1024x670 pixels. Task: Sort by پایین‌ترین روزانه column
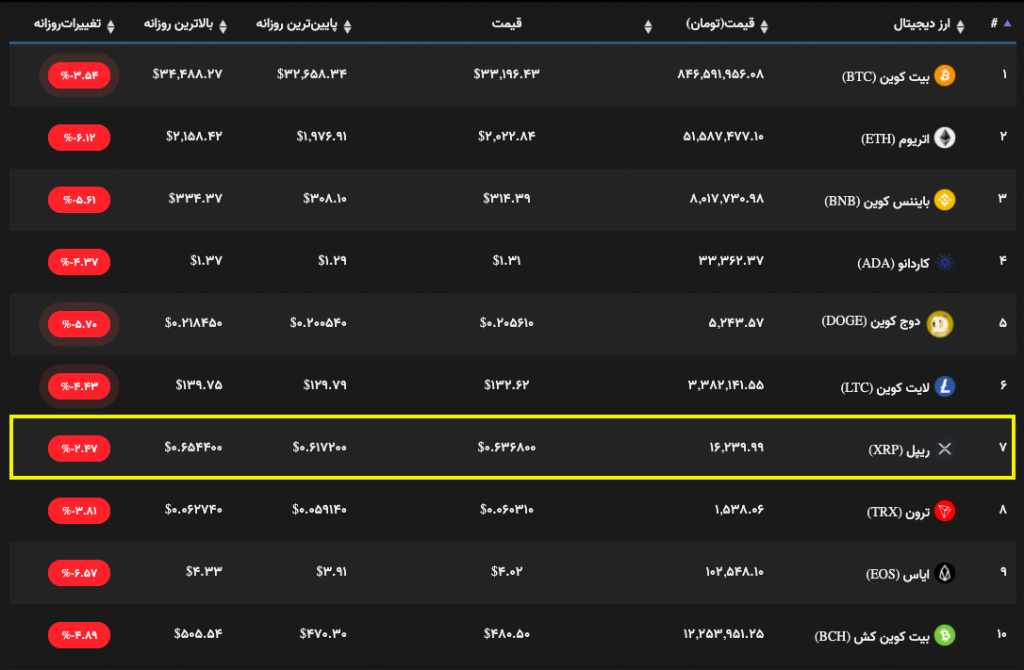(x=347, y=25)
